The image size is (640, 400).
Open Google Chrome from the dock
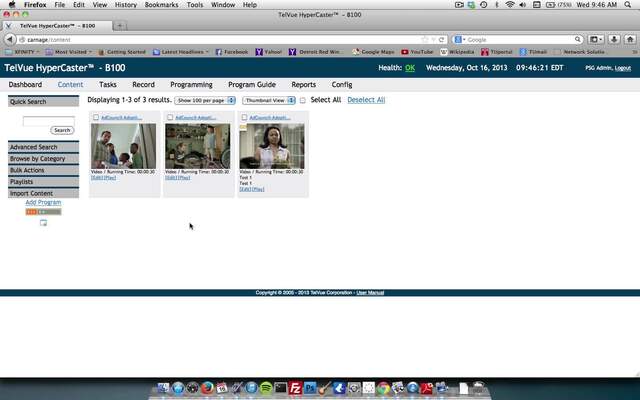point(384,387)
